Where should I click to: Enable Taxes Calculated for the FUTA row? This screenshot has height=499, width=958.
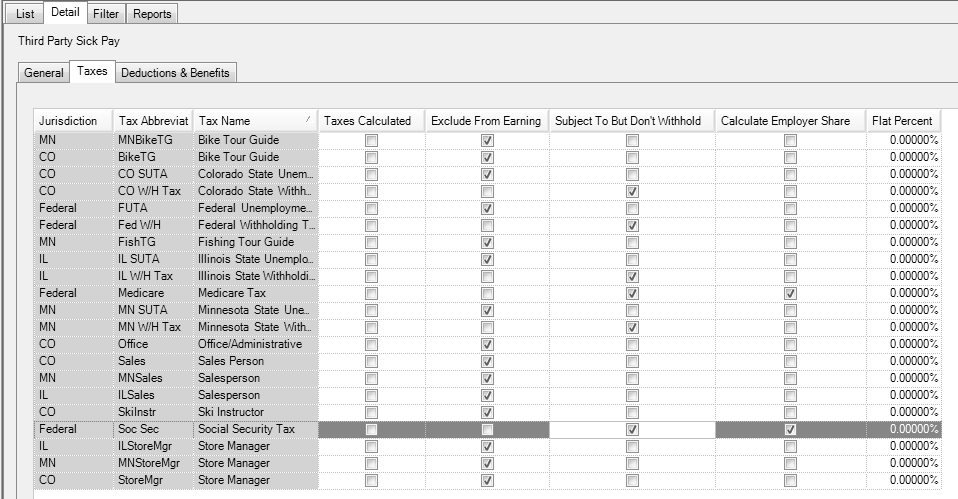point(371,208)
